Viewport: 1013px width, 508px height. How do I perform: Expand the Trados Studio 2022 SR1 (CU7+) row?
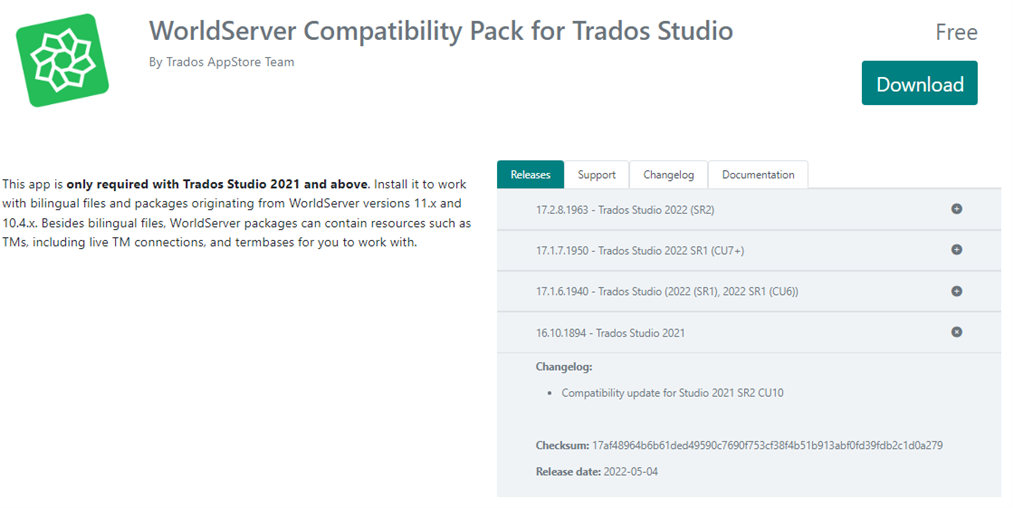(x=749, y=250)
